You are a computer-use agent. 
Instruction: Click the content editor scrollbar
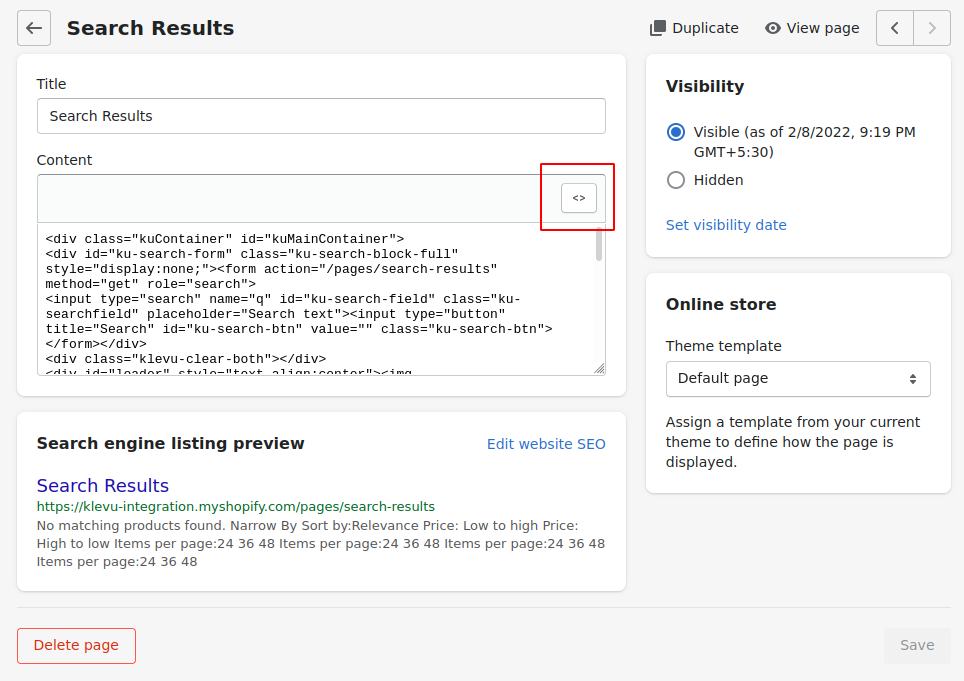(x=599, y=245)
